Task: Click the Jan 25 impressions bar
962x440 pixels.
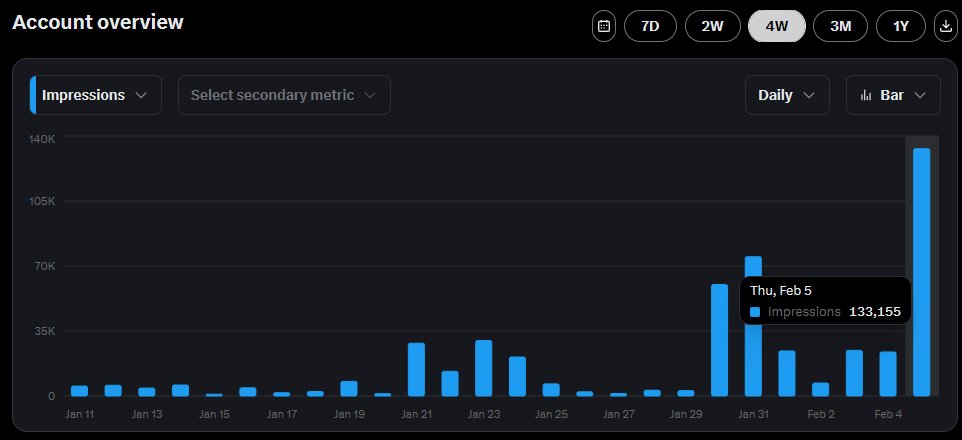Action: [x=551, y=390]
